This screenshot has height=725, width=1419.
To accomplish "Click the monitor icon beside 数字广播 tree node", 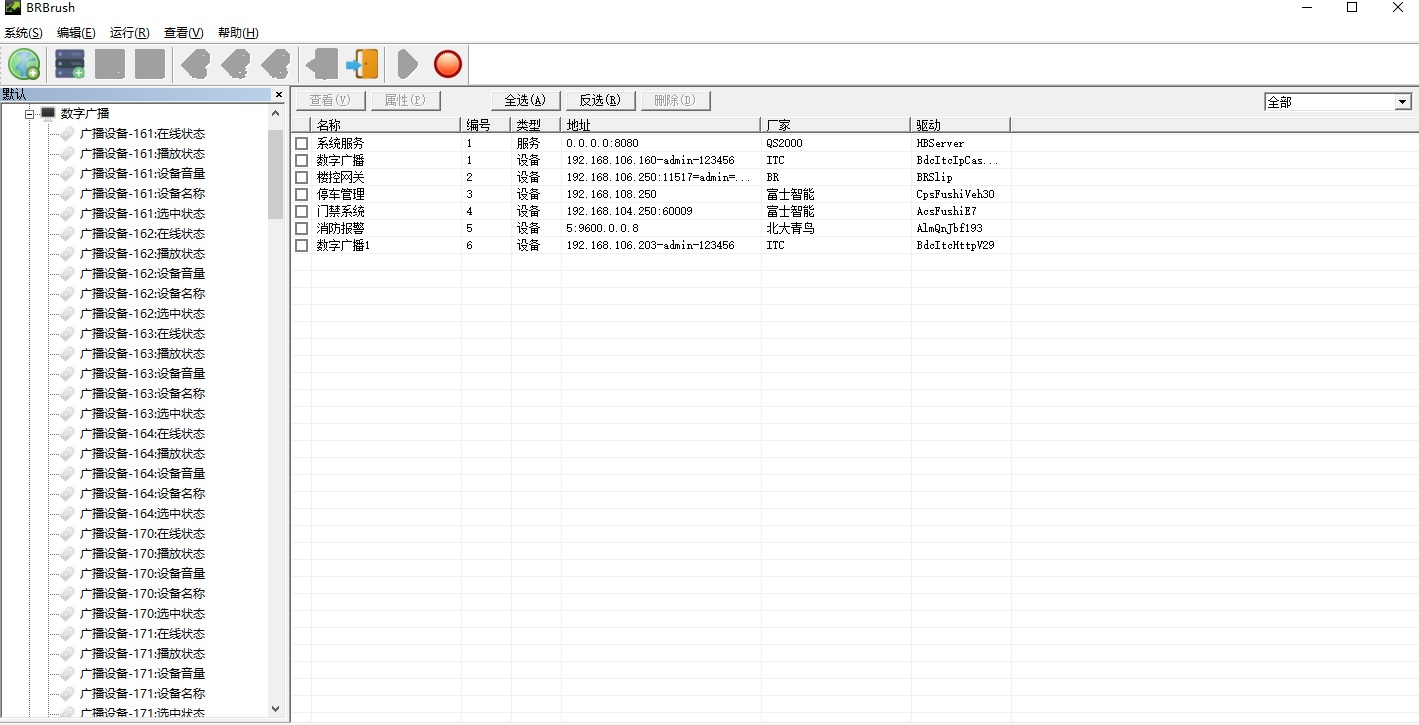I will (48, 113).
